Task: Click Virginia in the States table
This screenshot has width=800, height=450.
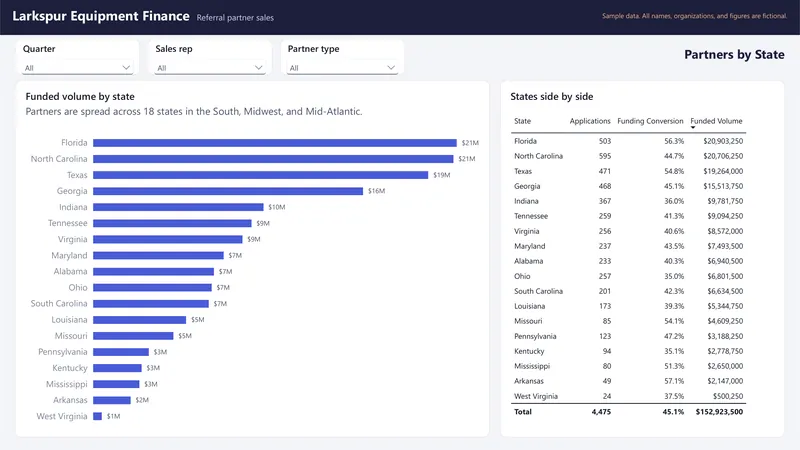Action: pyautogui.click(x=527, y=231)
